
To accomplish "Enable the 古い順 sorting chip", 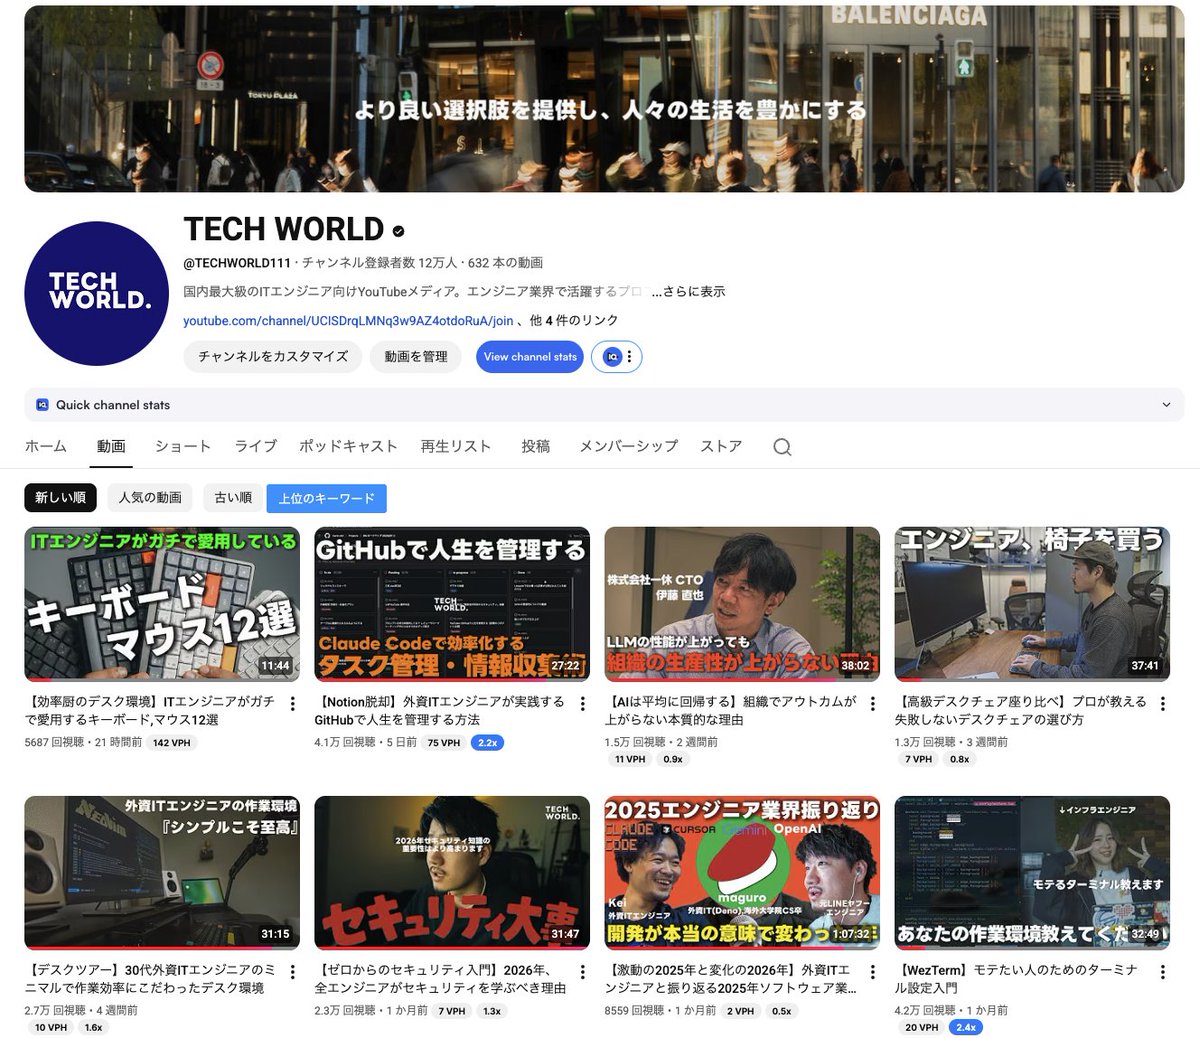I will (x=232, y=497).
